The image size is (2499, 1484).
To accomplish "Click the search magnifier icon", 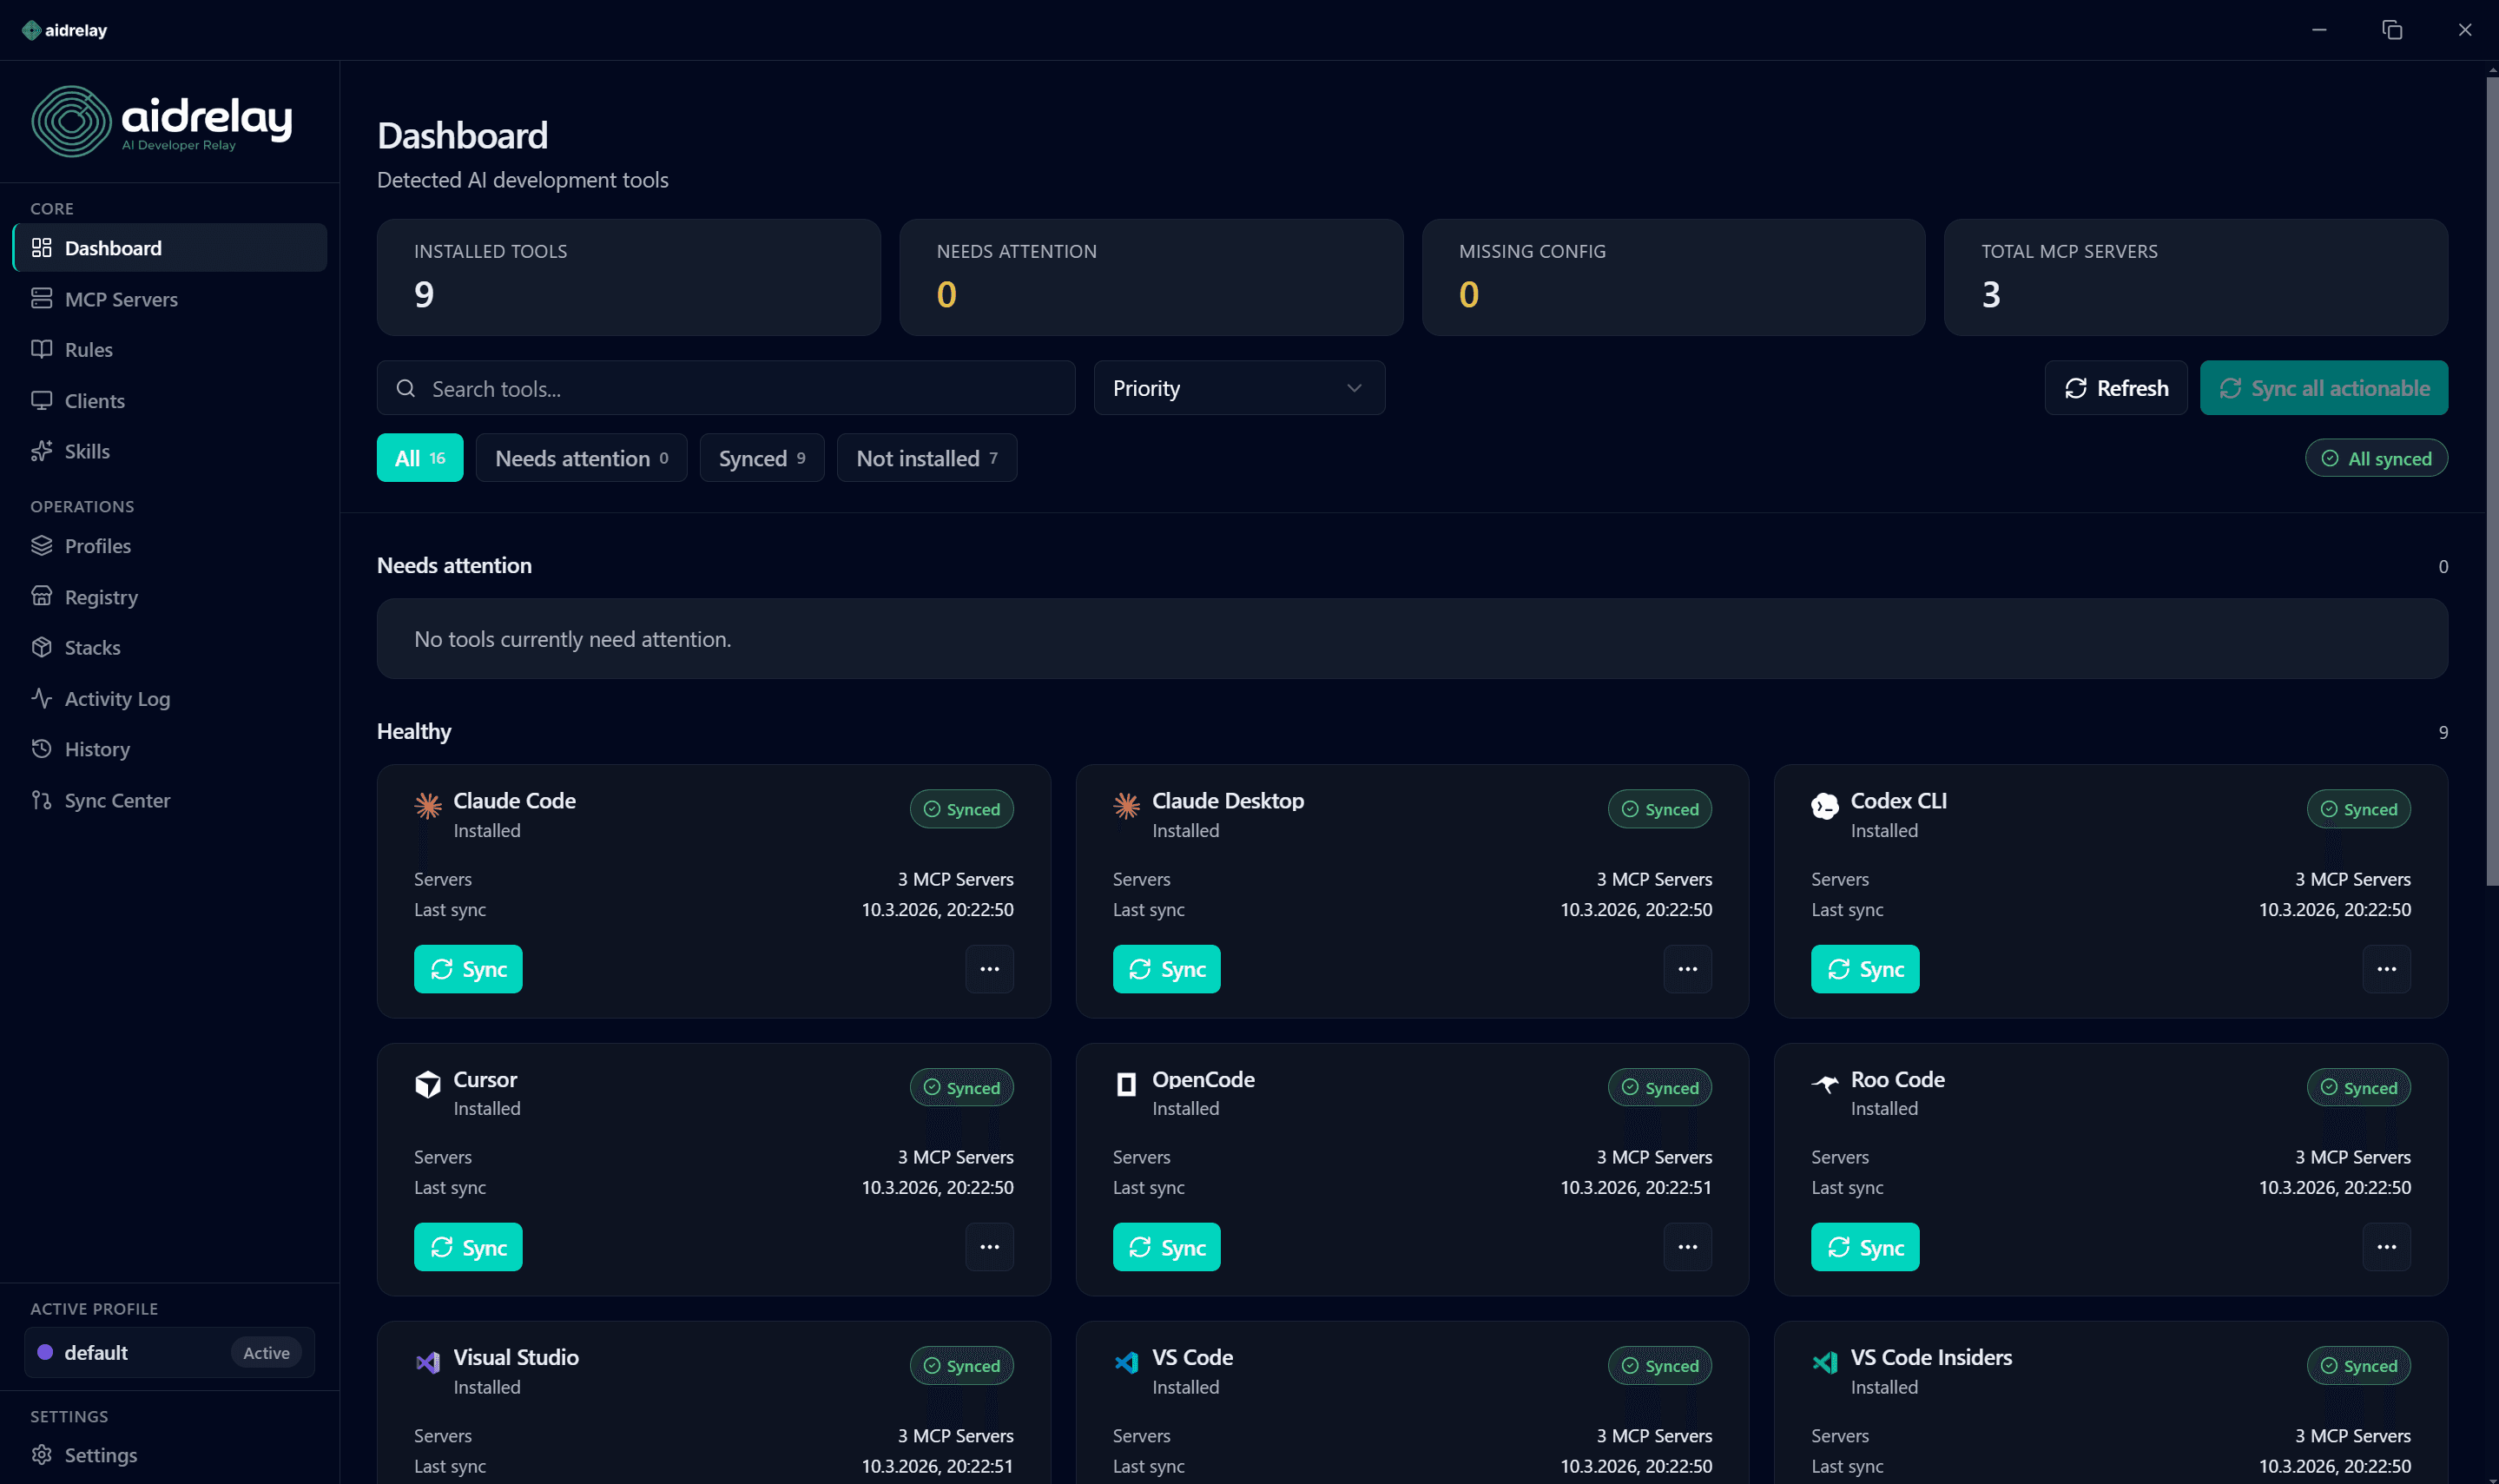I will [406, 388].
